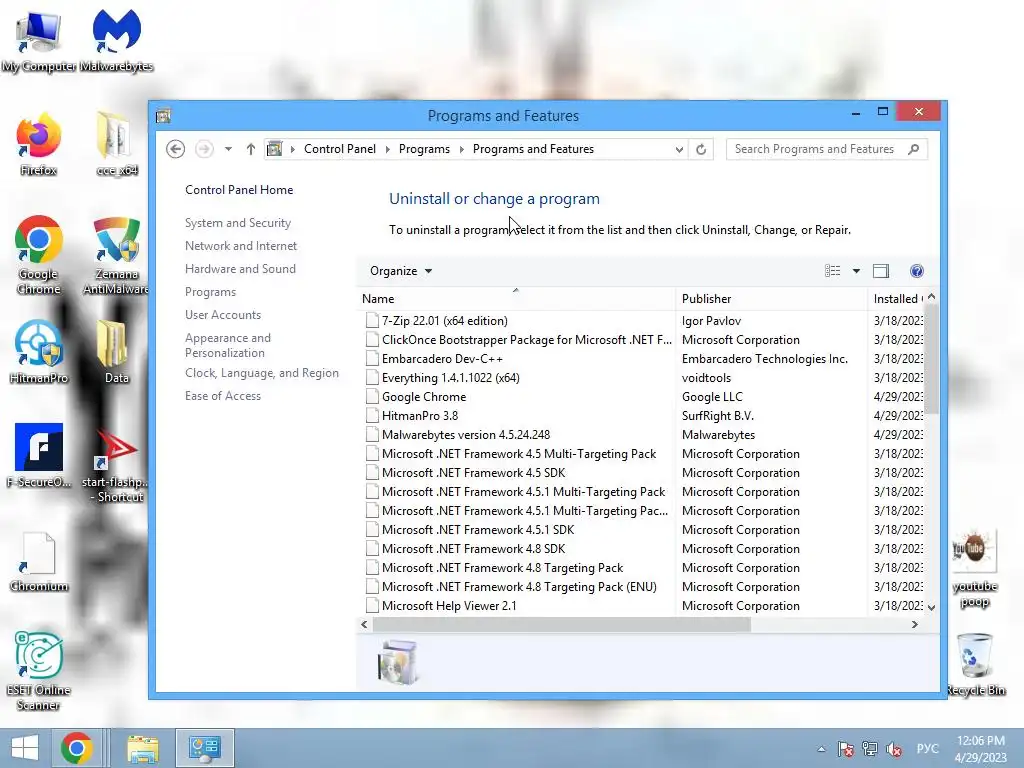Select HitmanPro desktop icon
The height and width of the screenshot is (768, 1024).
pyautogui.click(x=39, y=351)
